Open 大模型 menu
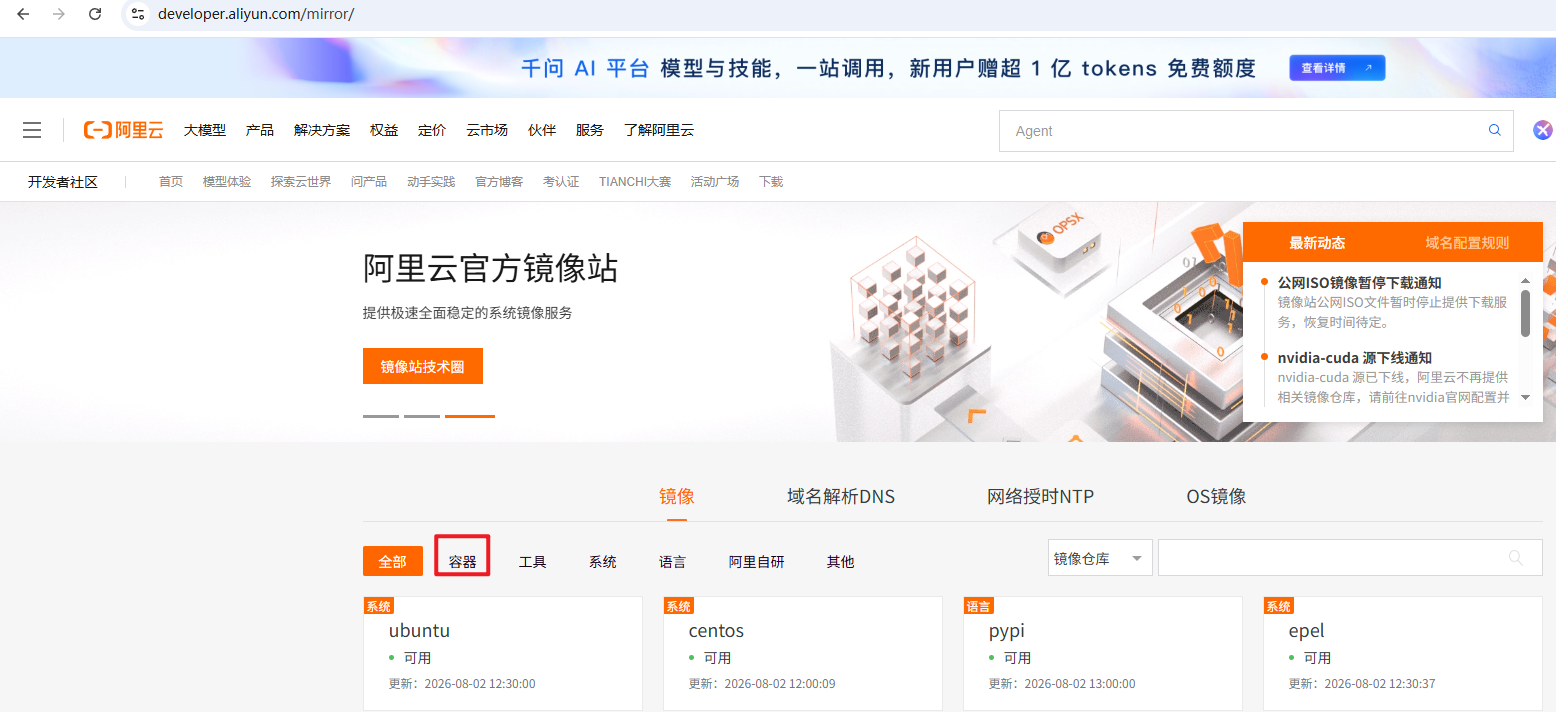 click(205, 130)
